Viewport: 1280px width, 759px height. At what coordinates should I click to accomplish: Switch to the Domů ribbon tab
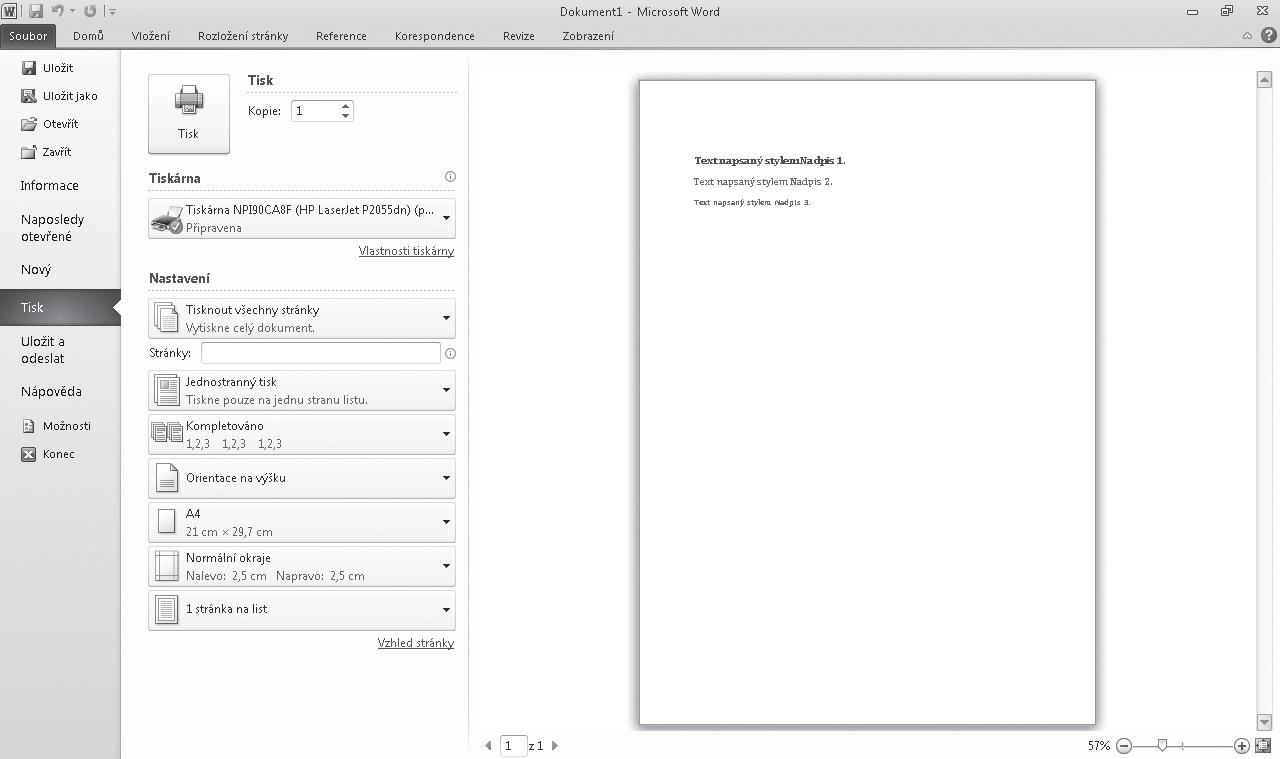coord(88,36)
